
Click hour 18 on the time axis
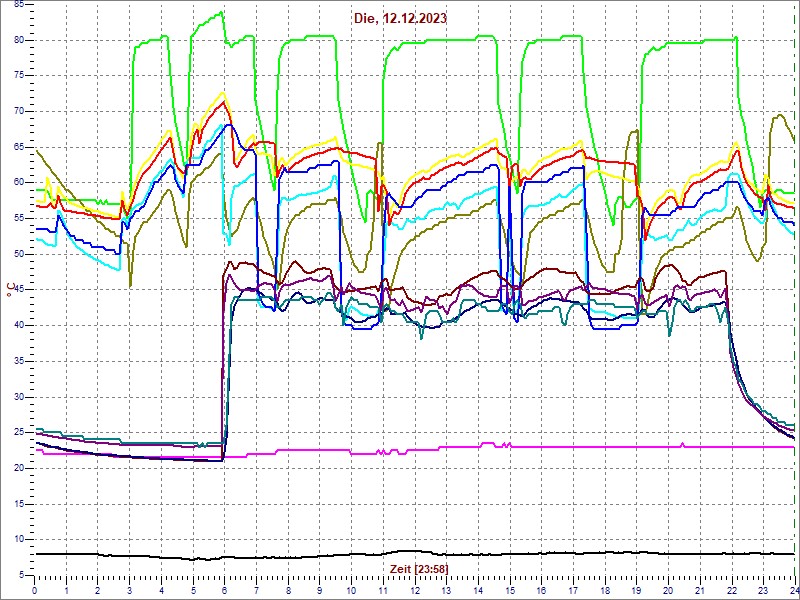click(606, 588)
